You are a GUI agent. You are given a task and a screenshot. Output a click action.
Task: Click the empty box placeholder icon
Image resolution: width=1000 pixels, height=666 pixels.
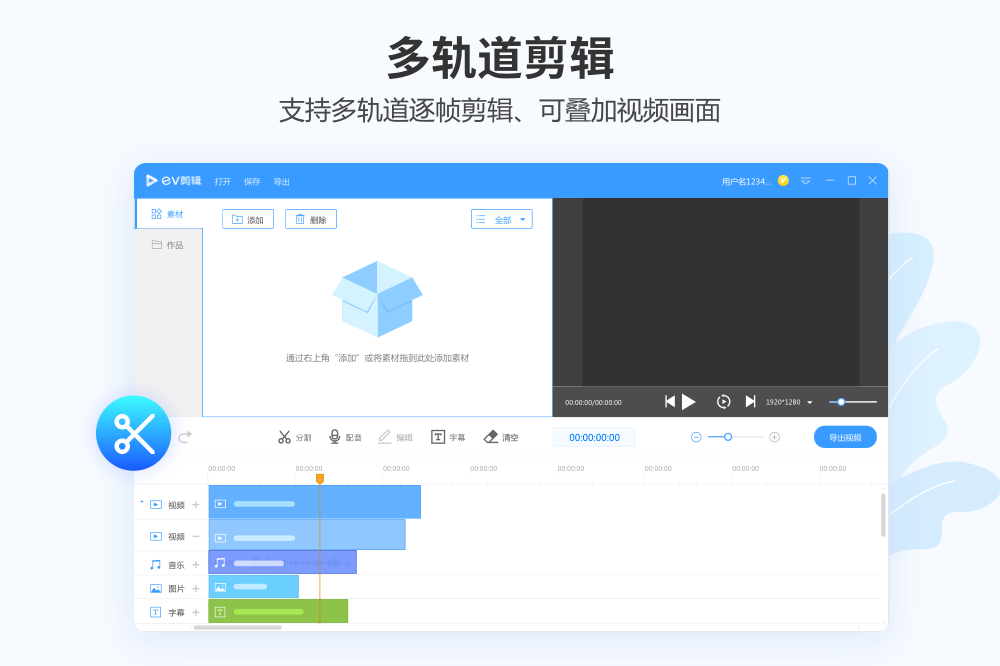pos(378,299)
